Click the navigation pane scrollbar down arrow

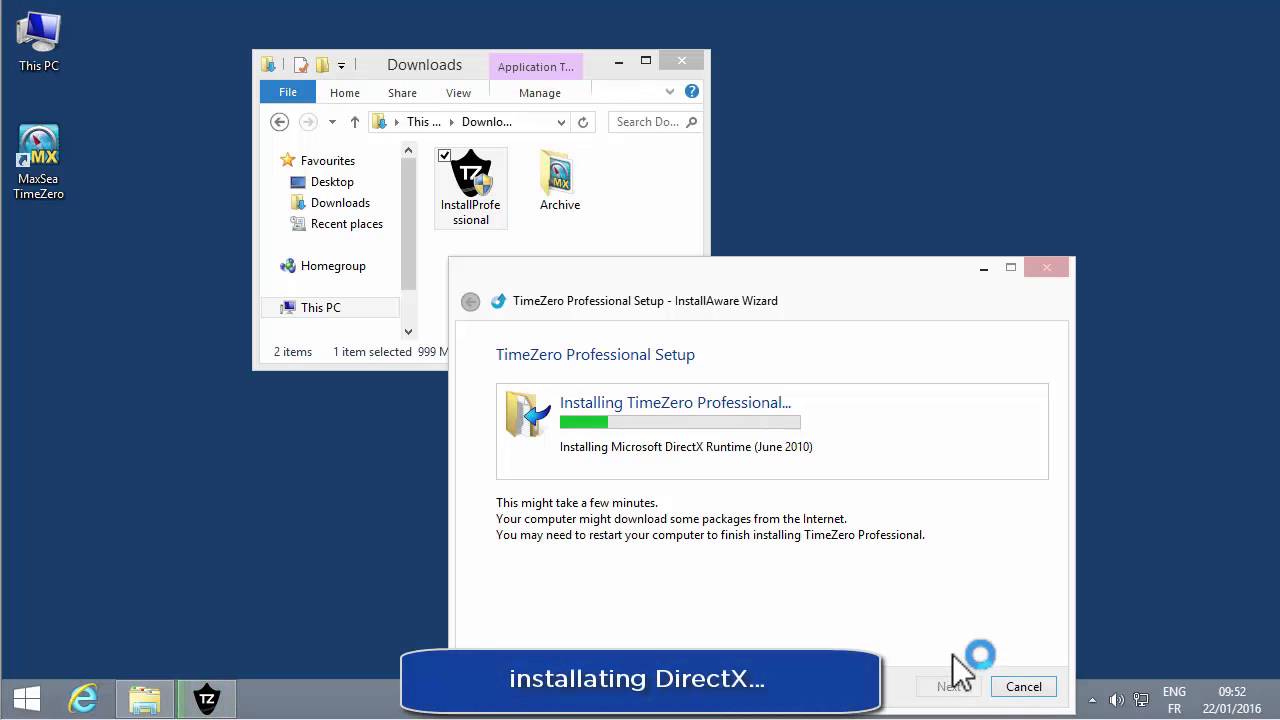408,331
